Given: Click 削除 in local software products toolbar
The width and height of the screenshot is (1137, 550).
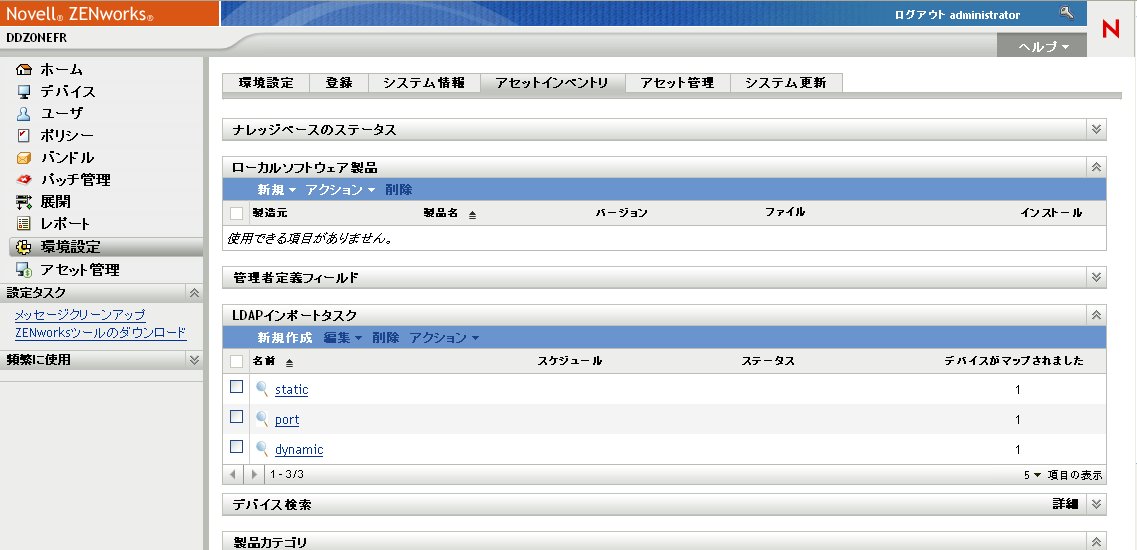Looking at the screenshot, I should [x=399, y=190].
